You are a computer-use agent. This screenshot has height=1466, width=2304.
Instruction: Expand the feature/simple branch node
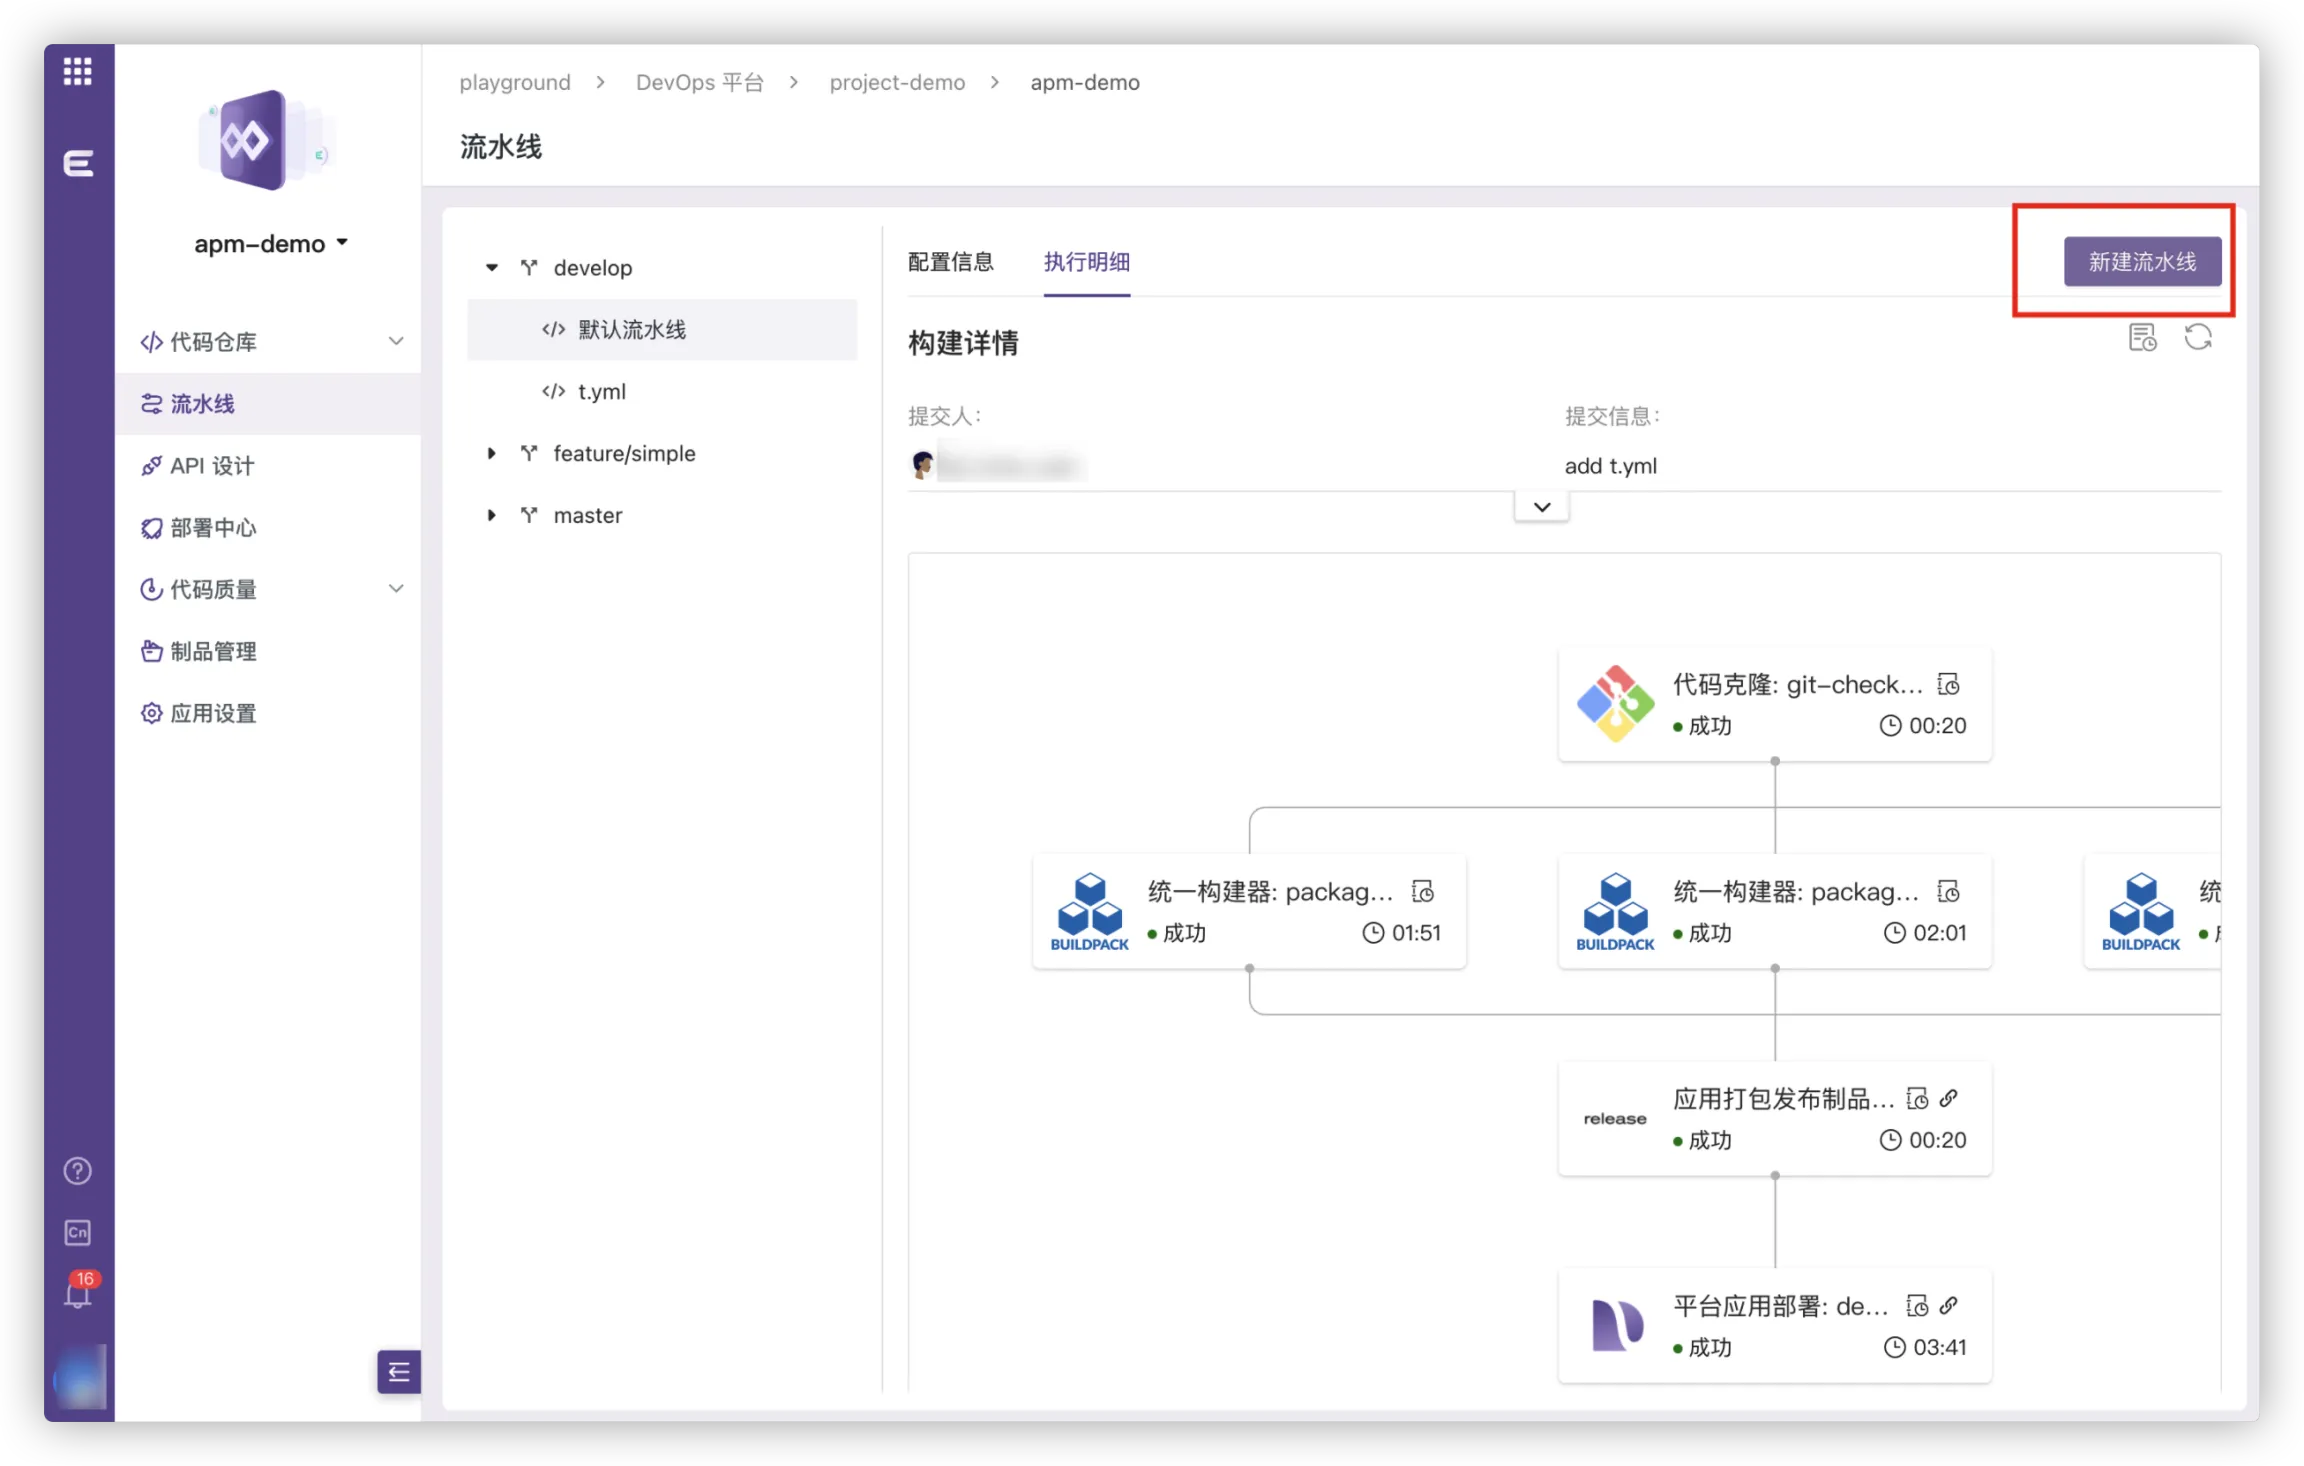coord(492,454)
